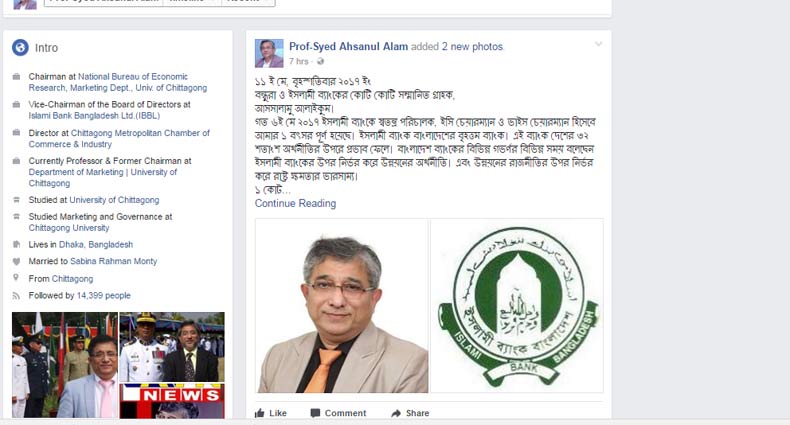View the 14,399 people followers link
The image size is (790, 425).
point(104,296)
